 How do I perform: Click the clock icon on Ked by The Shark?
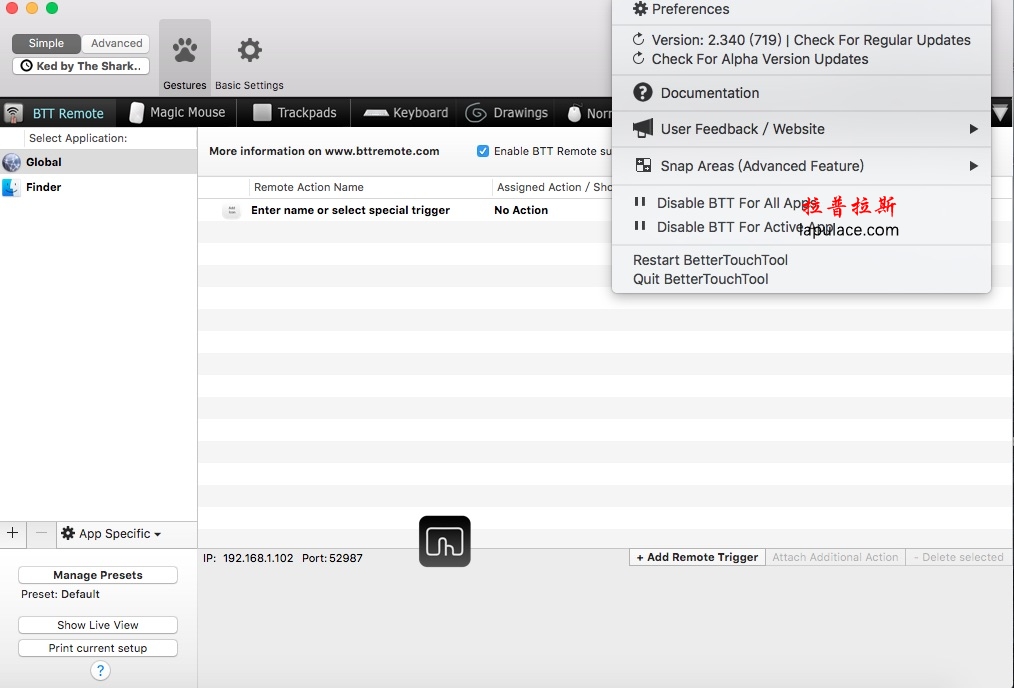(27, 66)
